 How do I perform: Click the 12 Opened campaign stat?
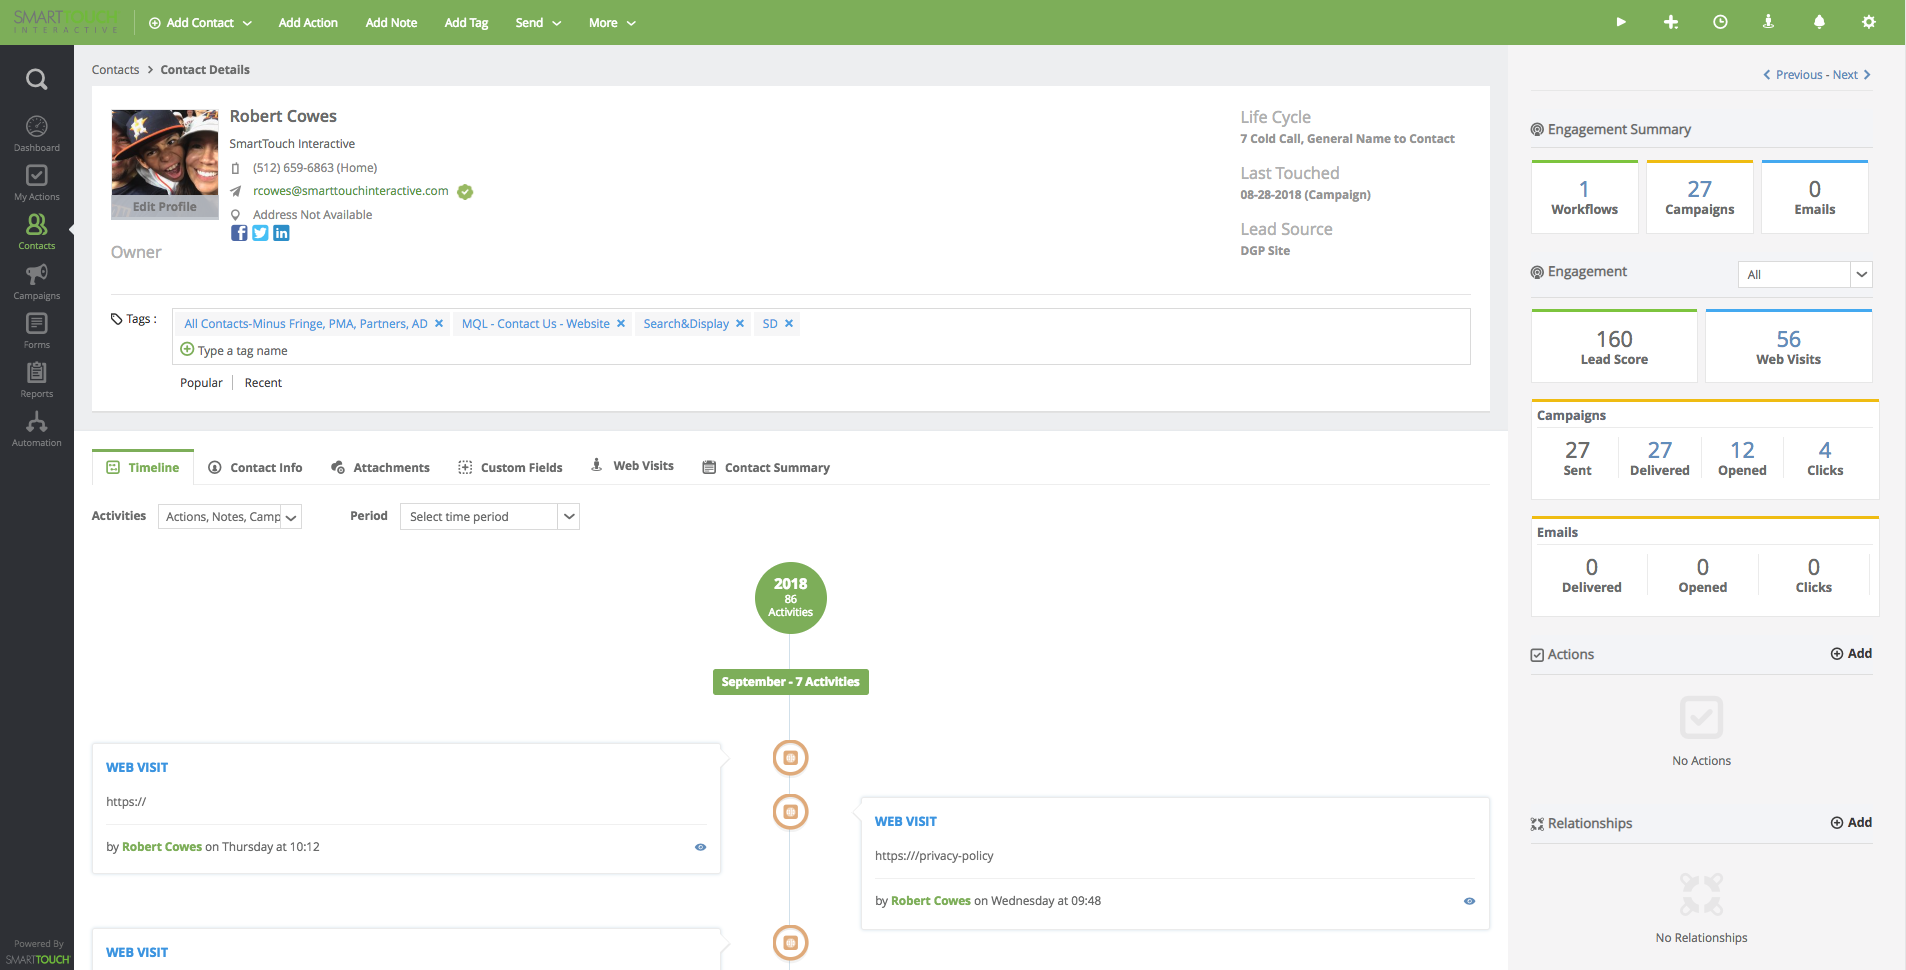pos(1742,459)
